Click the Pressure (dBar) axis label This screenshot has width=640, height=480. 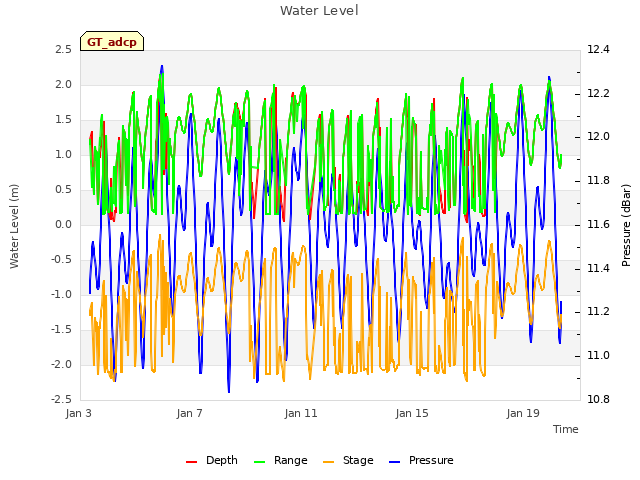pyautogui.click(x=626, y=225)
